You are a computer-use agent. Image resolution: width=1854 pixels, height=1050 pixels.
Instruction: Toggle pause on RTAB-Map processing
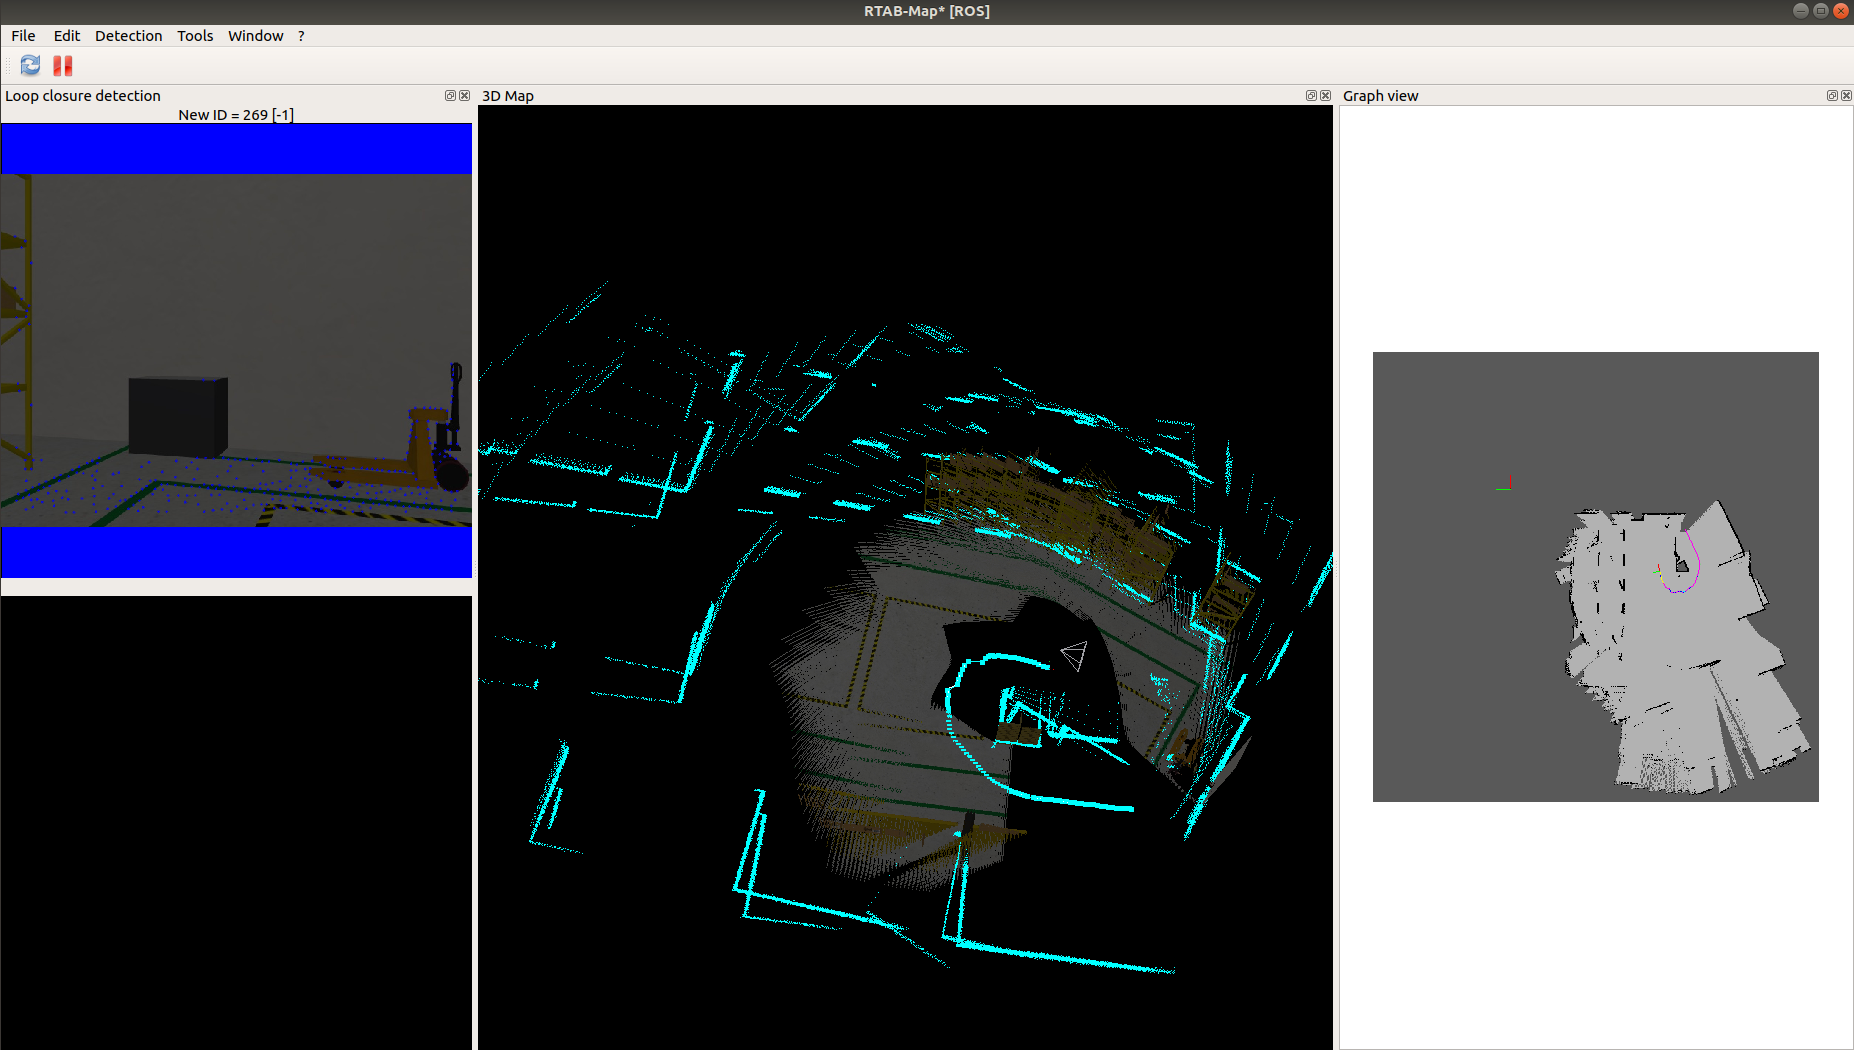(x=62, y=65)
